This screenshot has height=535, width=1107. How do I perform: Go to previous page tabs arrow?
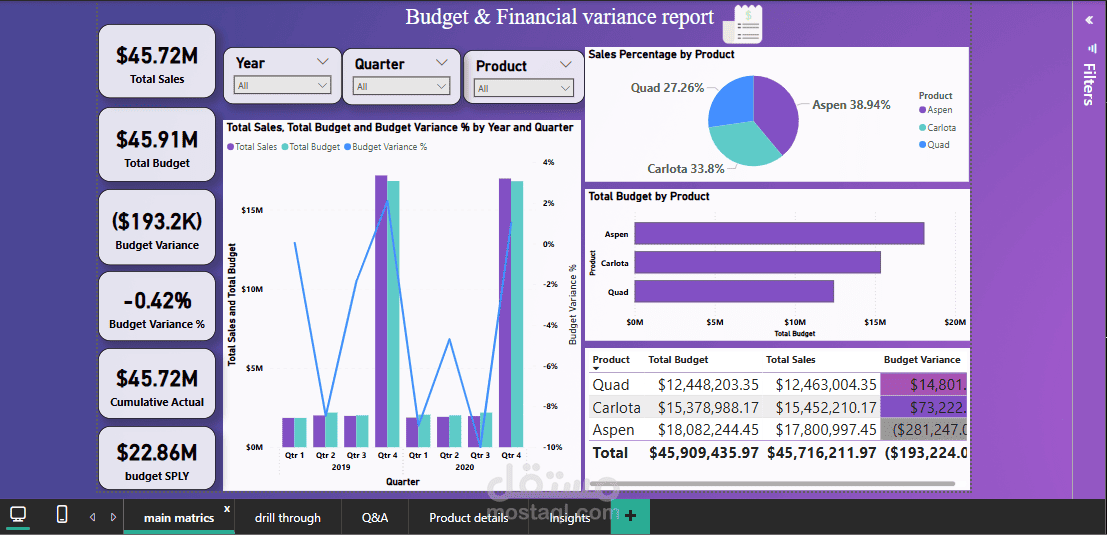[92, 517]
